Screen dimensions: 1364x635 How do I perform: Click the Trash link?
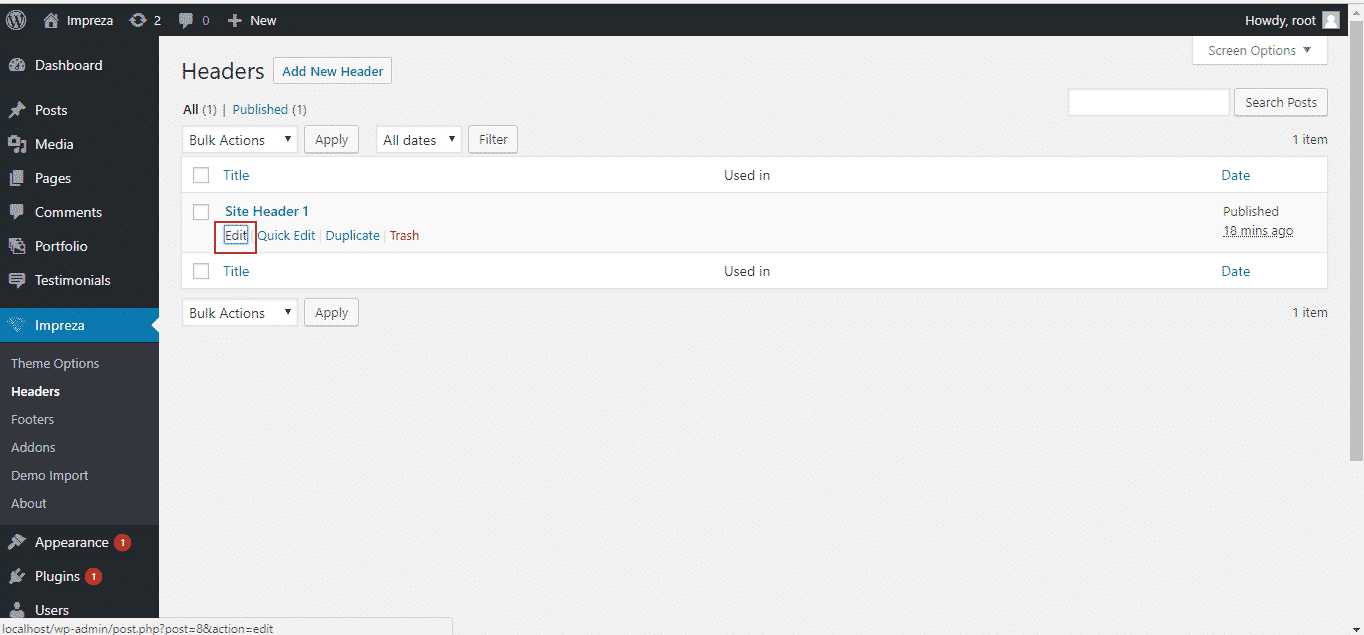click(x=404, y=236)
